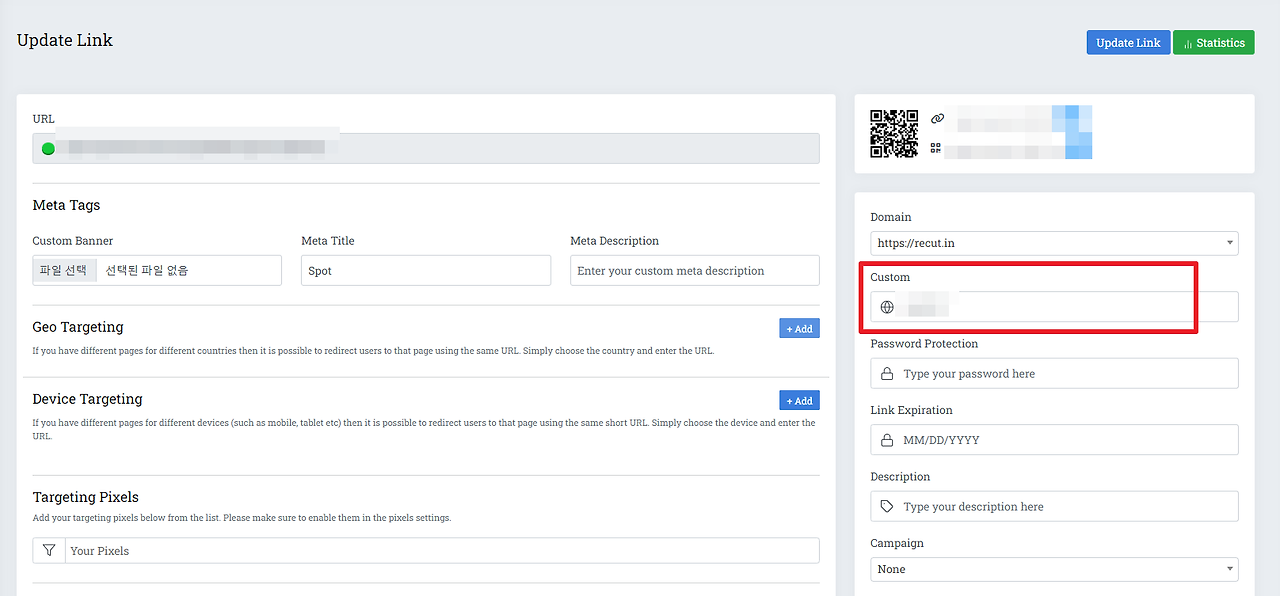Image resolution: width=1280 pixels, height=596 pixels.
Task: Click the filter funnel icon for pixels
Action: click(49, 550)
